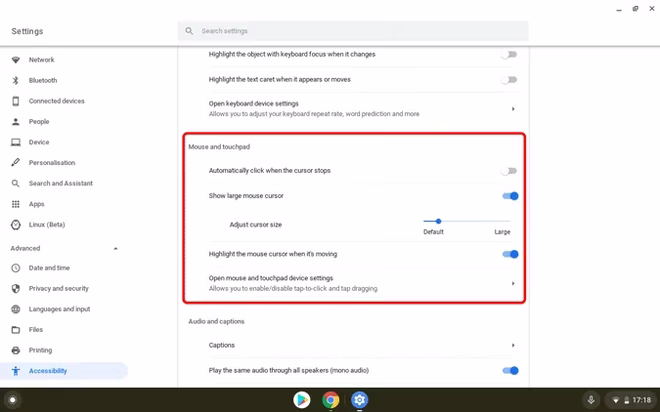The image size is (660, 412).
Task: Click the Privacy and security shield icon
Action: pos(16,289)
